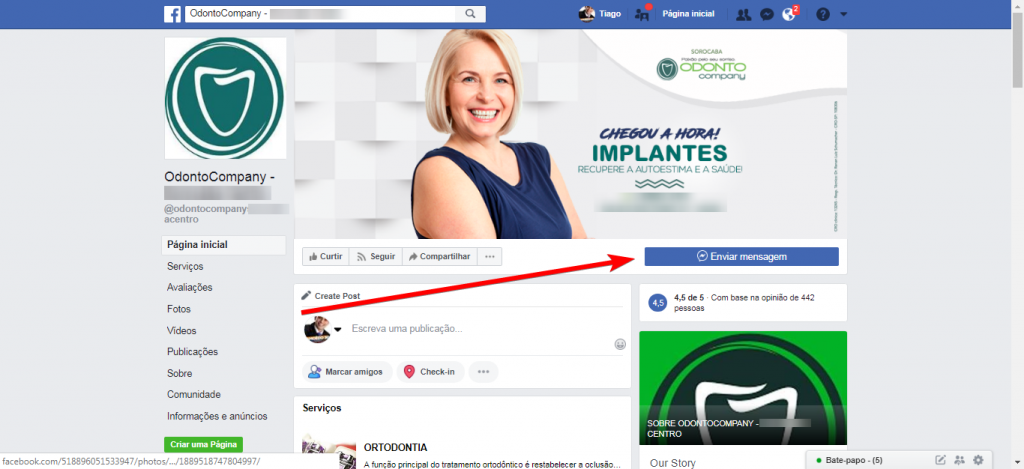Open chat settings gear icon
The image size is (1024, 469).
coord(978,460)
